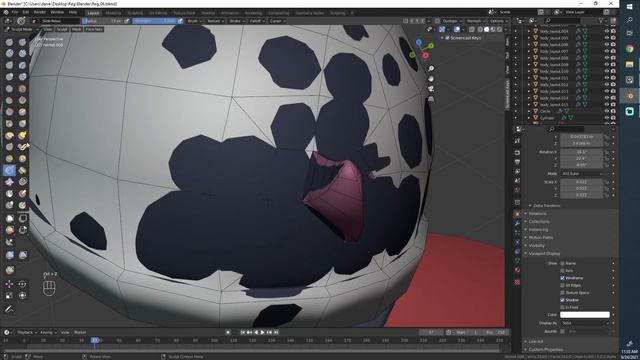Open Object Data properties green triangle tab

click(x=517, y=260)
